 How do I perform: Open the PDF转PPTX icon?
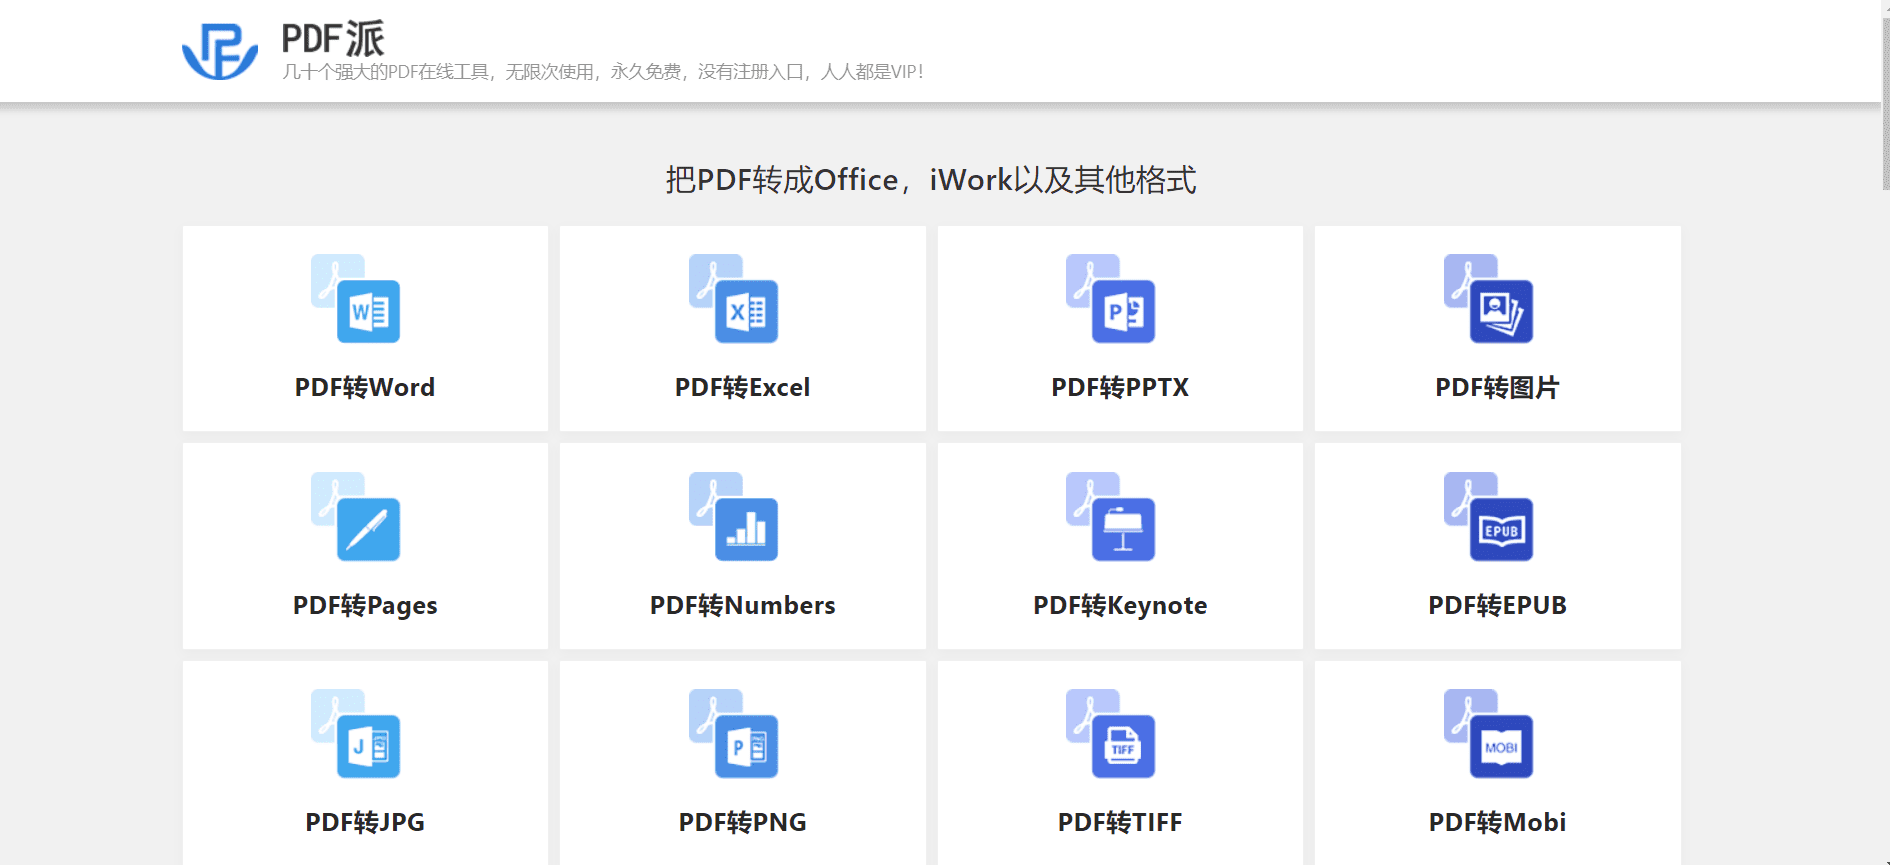click(x=1110, y=298)
